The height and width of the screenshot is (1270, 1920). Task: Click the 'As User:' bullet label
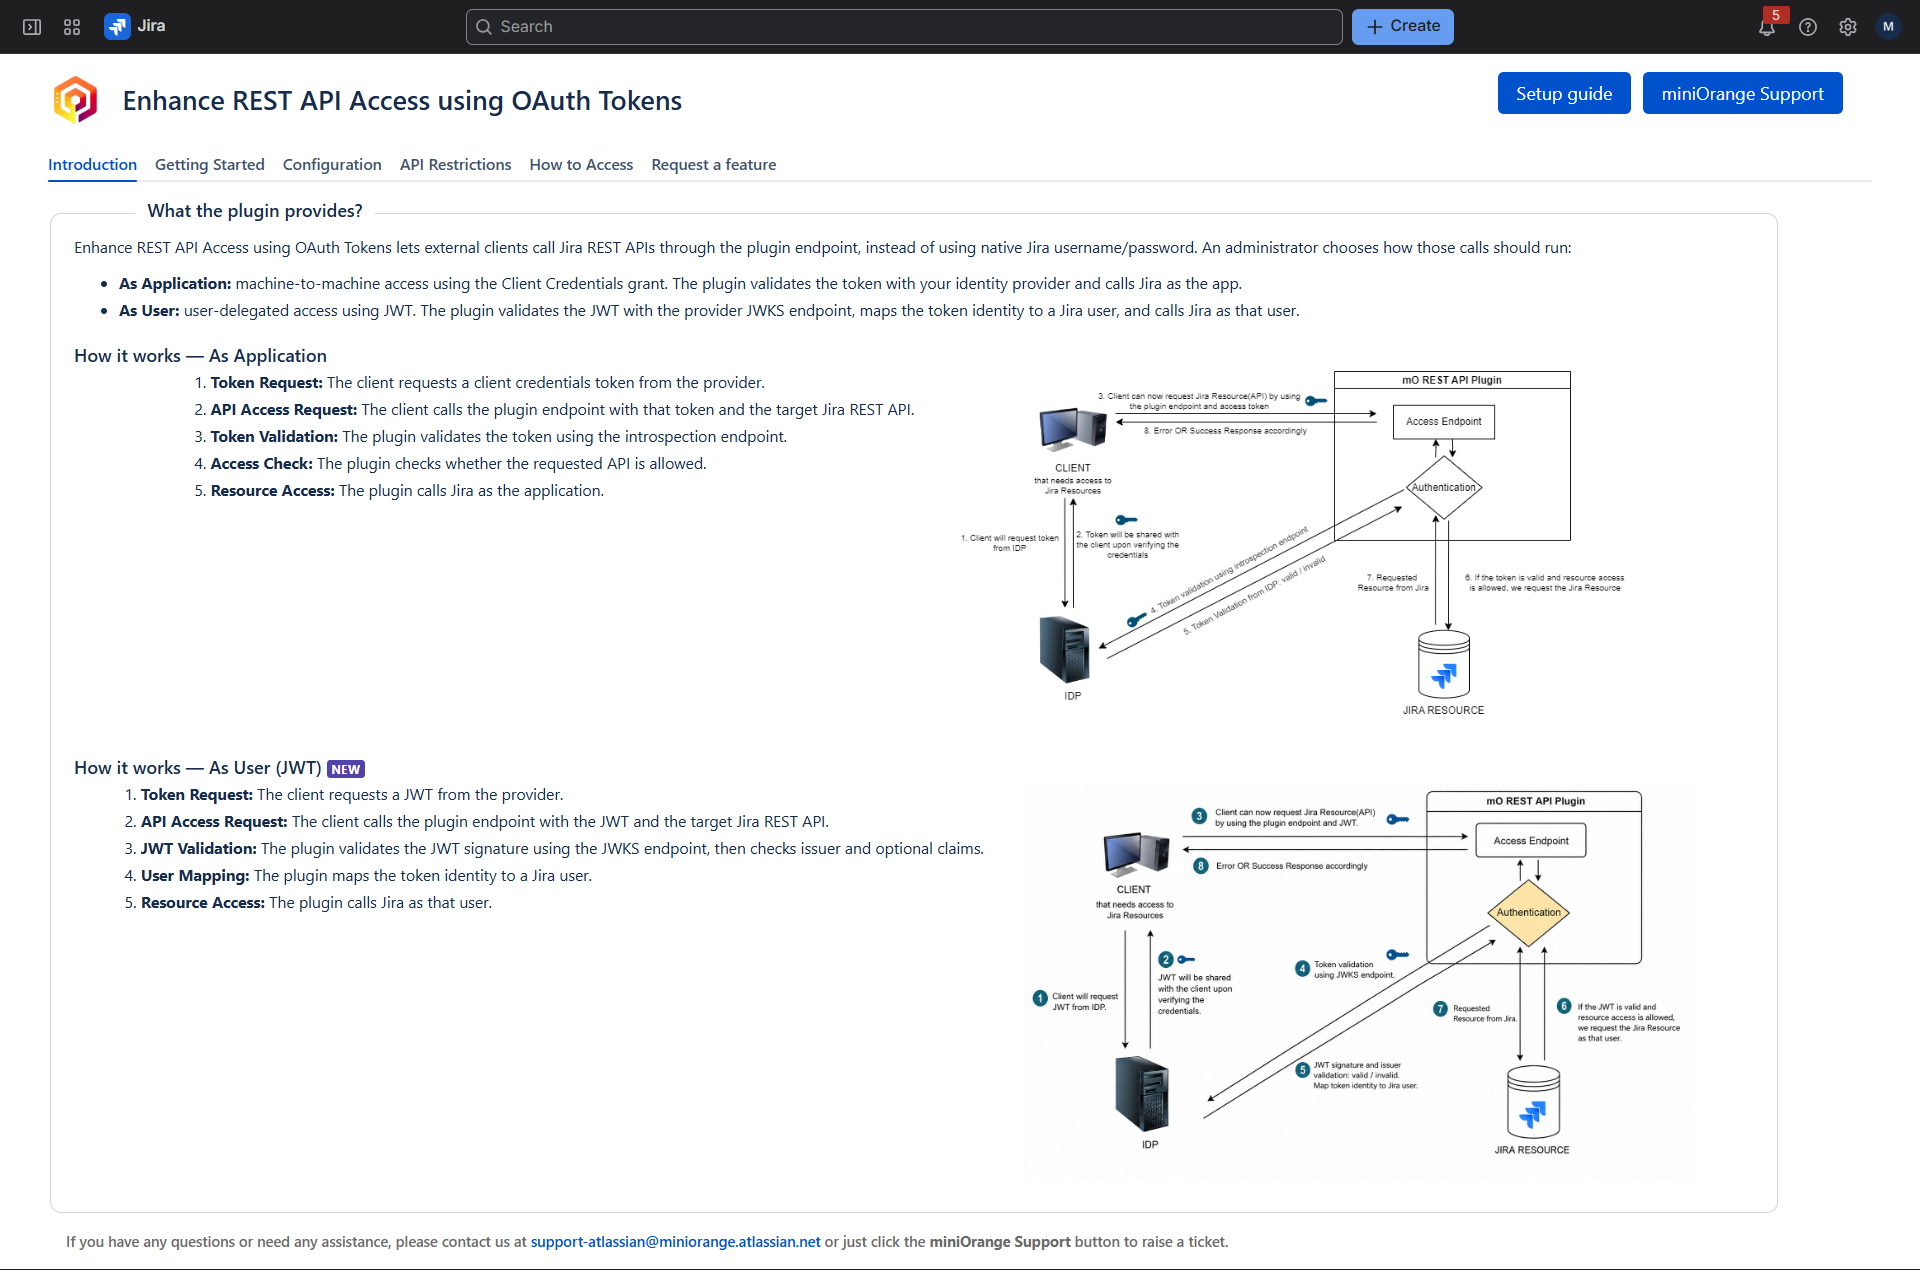(149, 311)
